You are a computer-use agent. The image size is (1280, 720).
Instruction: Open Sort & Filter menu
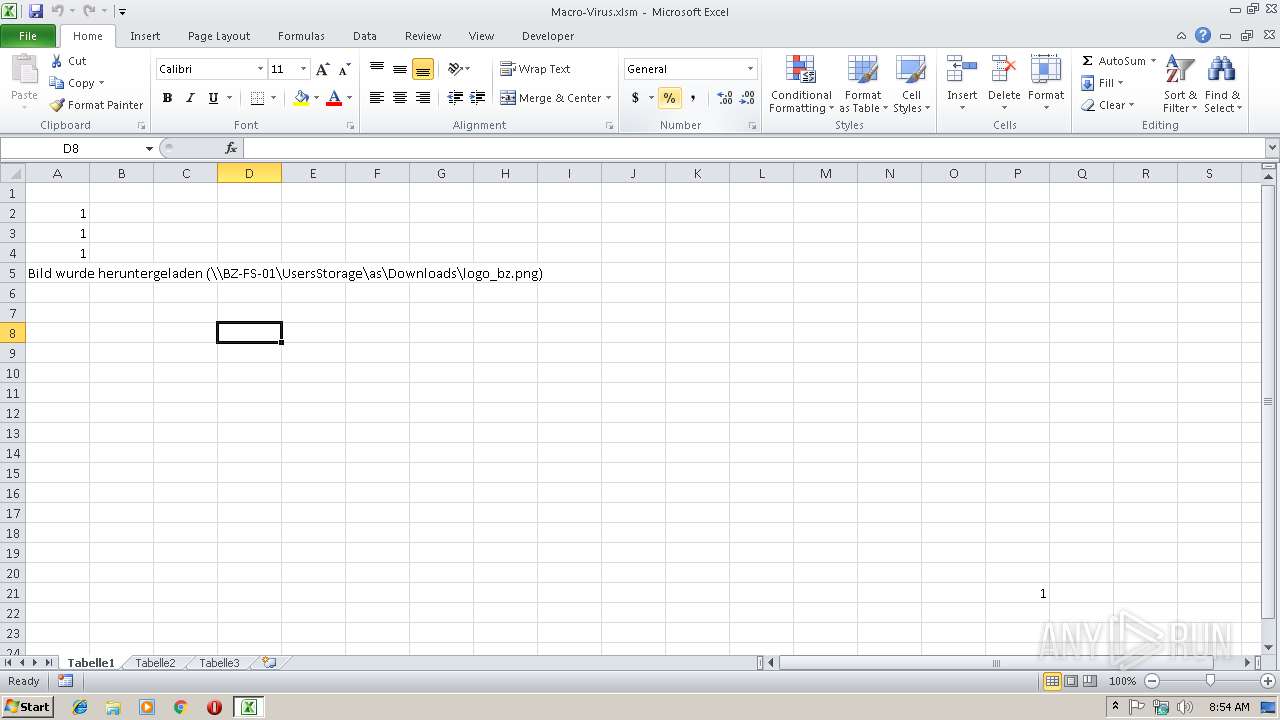[x=1180, y=85]
